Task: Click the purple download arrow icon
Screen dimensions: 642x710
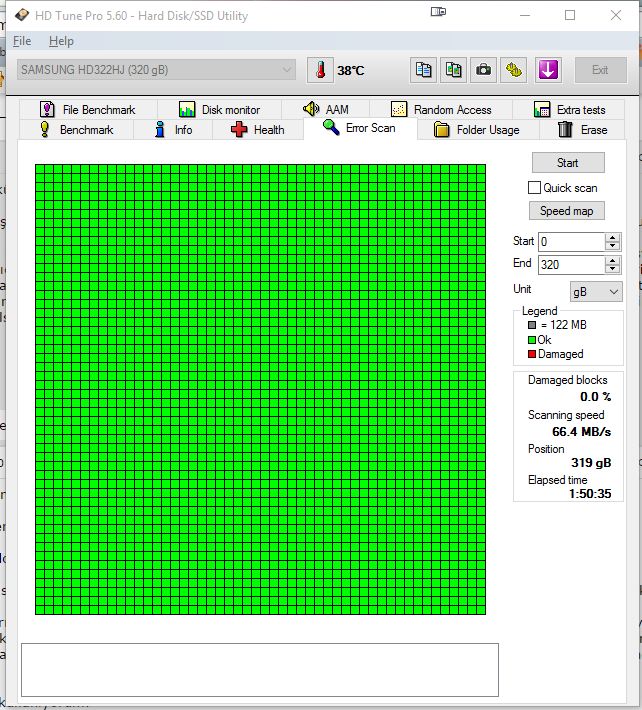Action: pos(548,70)
